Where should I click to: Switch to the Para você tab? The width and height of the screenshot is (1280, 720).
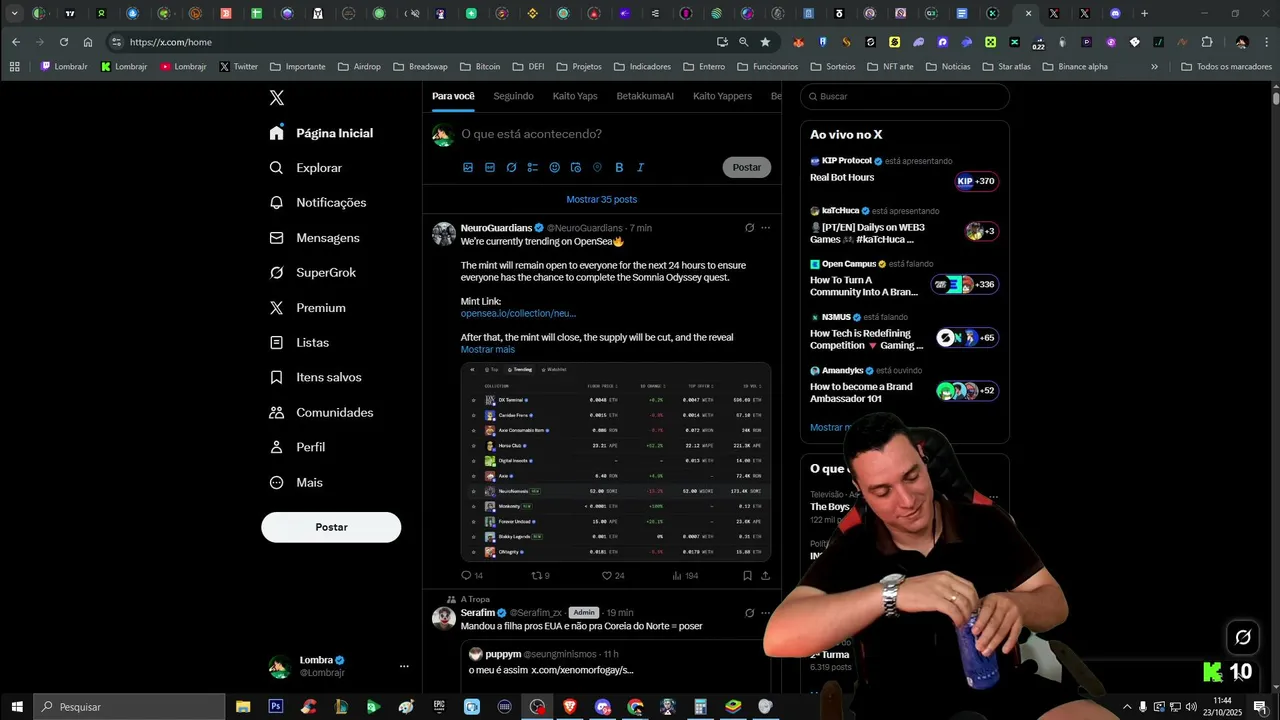click(x=453, y=96)
